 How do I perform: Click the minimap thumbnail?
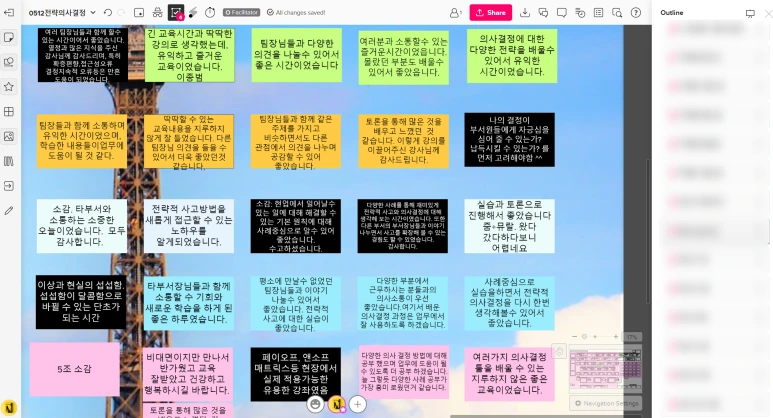click(x=605, y=369)
